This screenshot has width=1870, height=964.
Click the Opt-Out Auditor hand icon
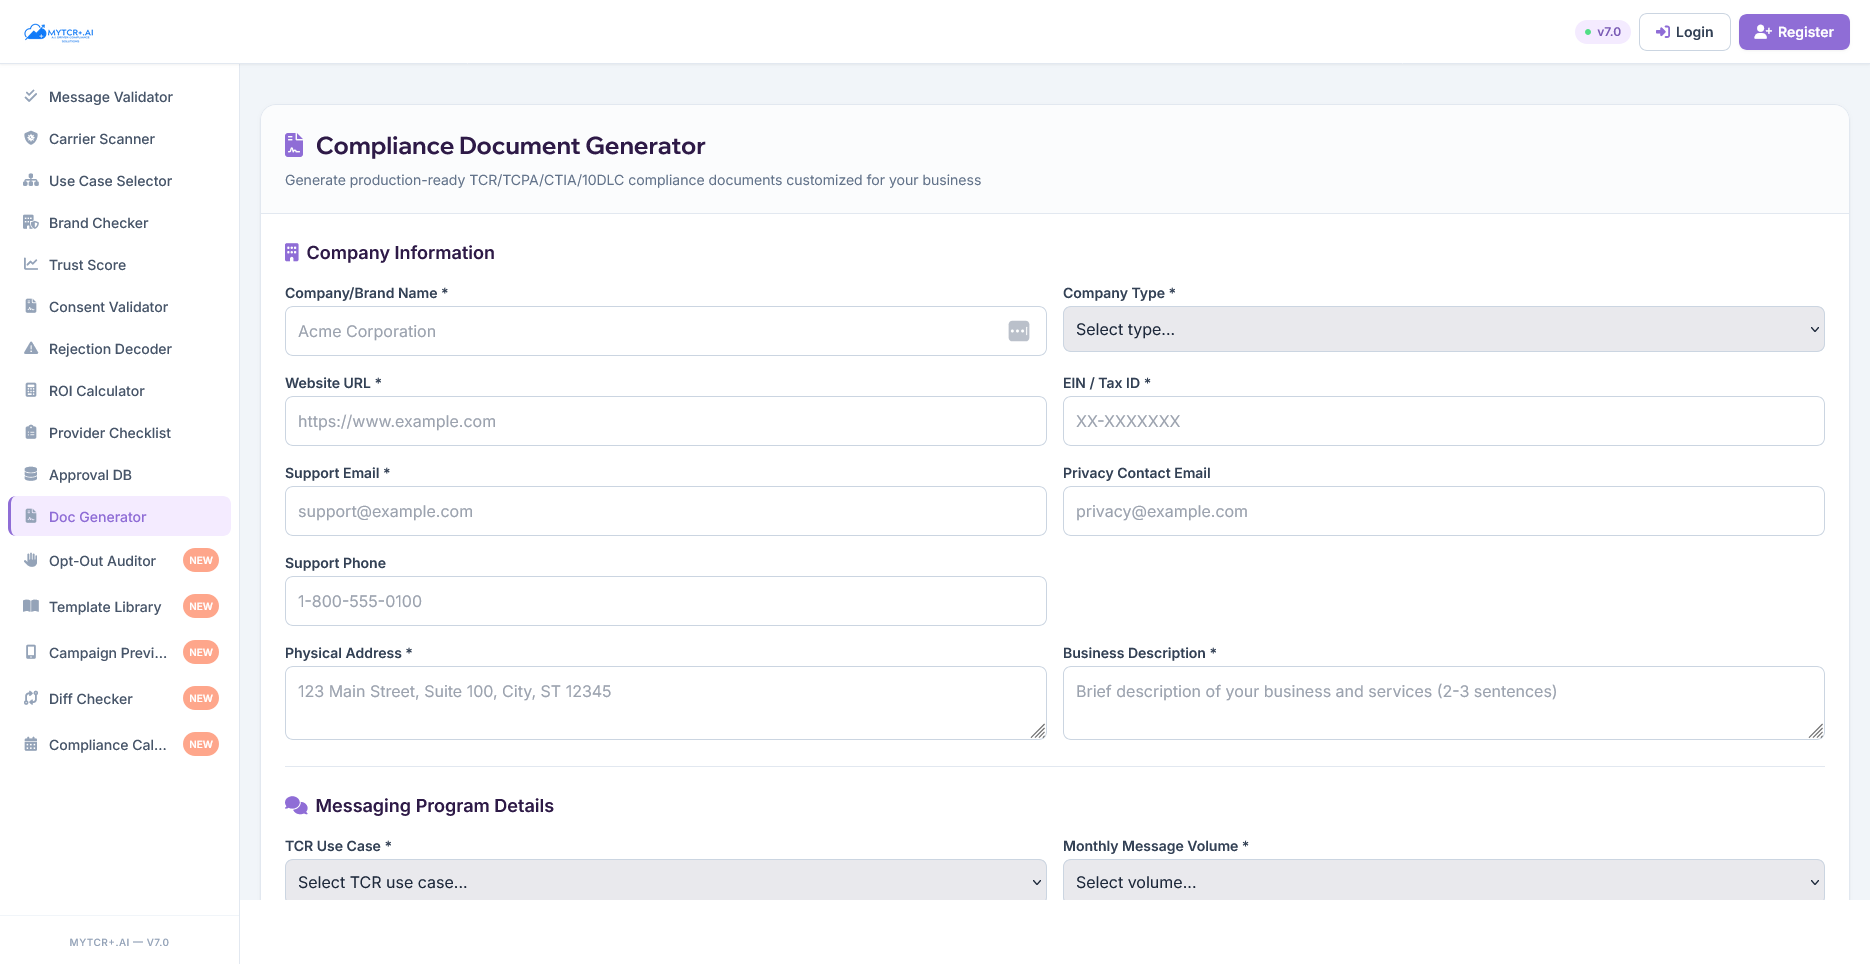coord(31,561)
